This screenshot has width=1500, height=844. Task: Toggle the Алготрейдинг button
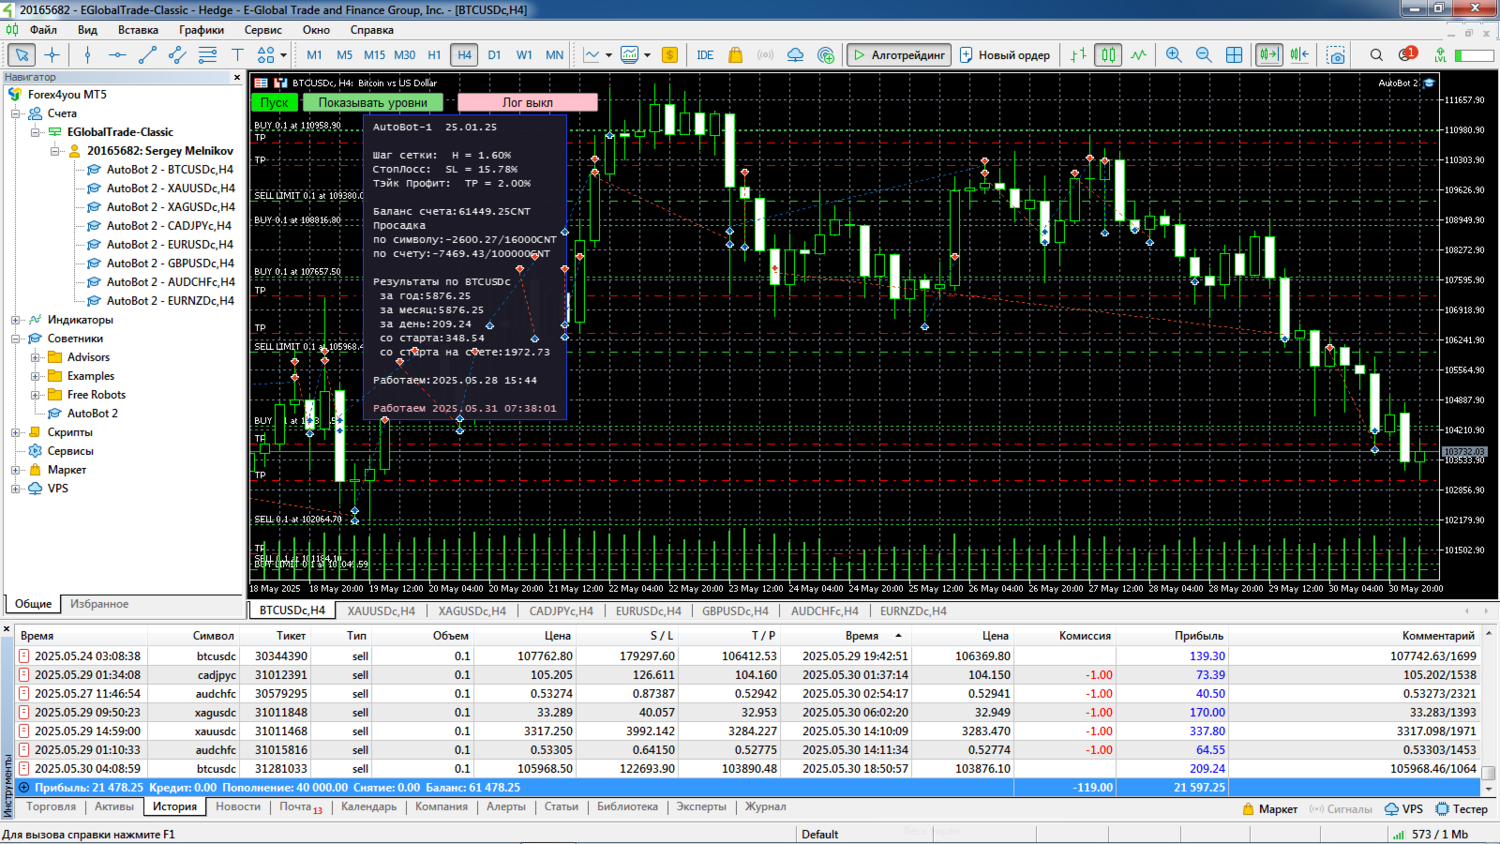click(x=898, y=55)
